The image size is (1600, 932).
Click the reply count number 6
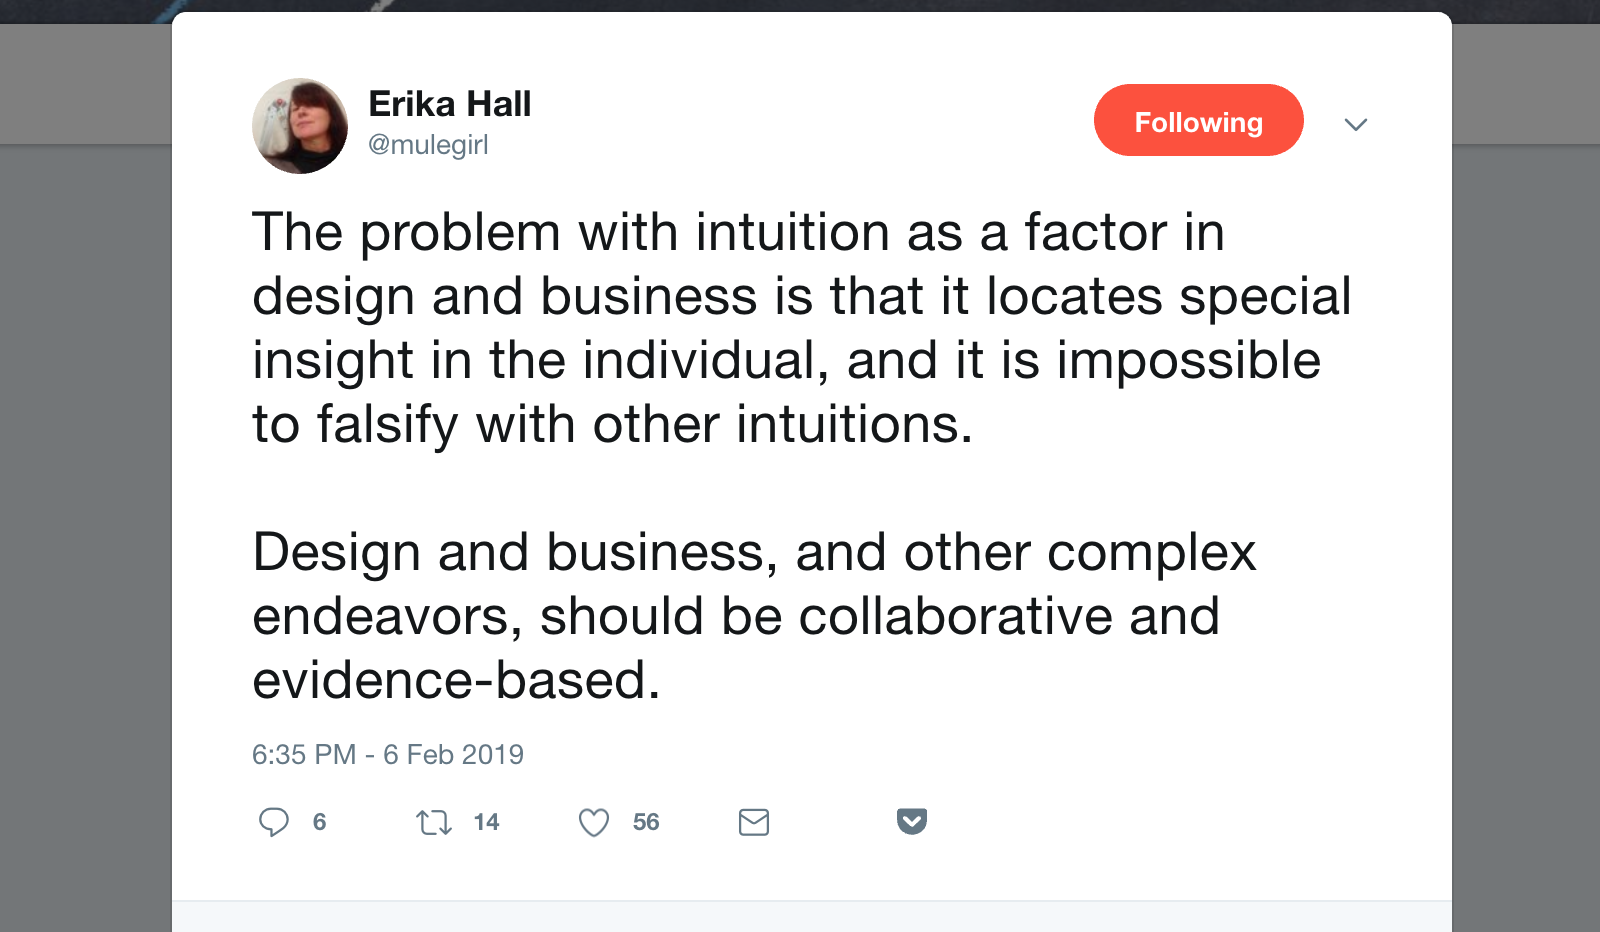(x=319, y=822)
